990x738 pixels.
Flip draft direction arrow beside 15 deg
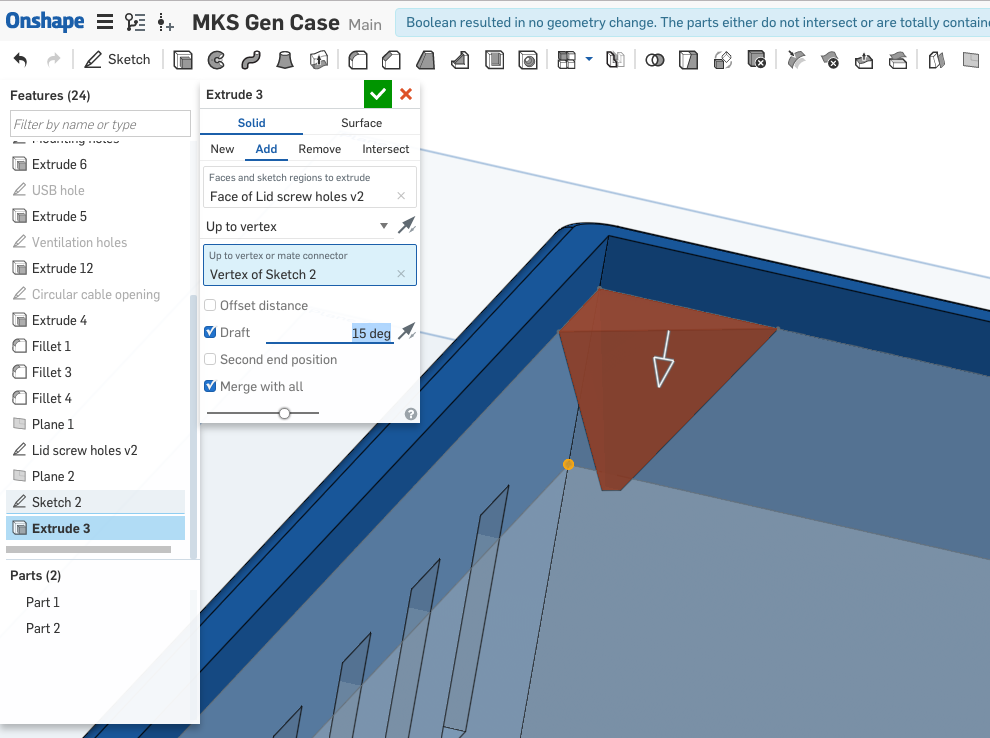click(407, 331)
